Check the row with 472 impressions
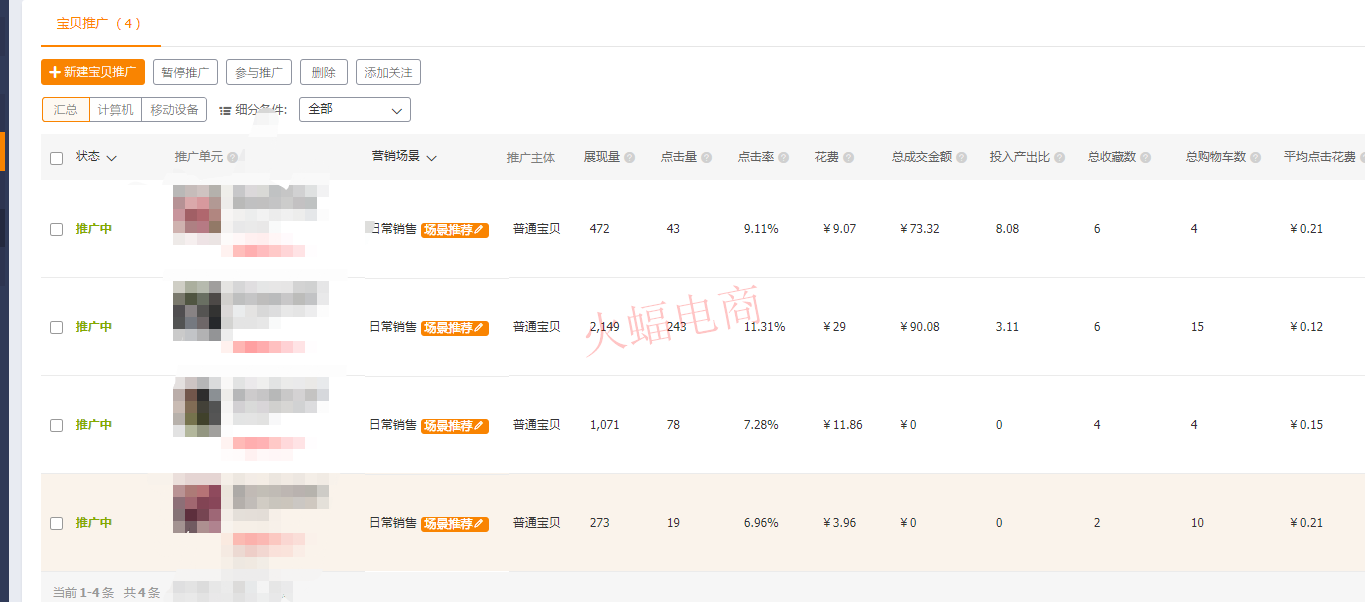1365x602 pixels. pos(57,229)
